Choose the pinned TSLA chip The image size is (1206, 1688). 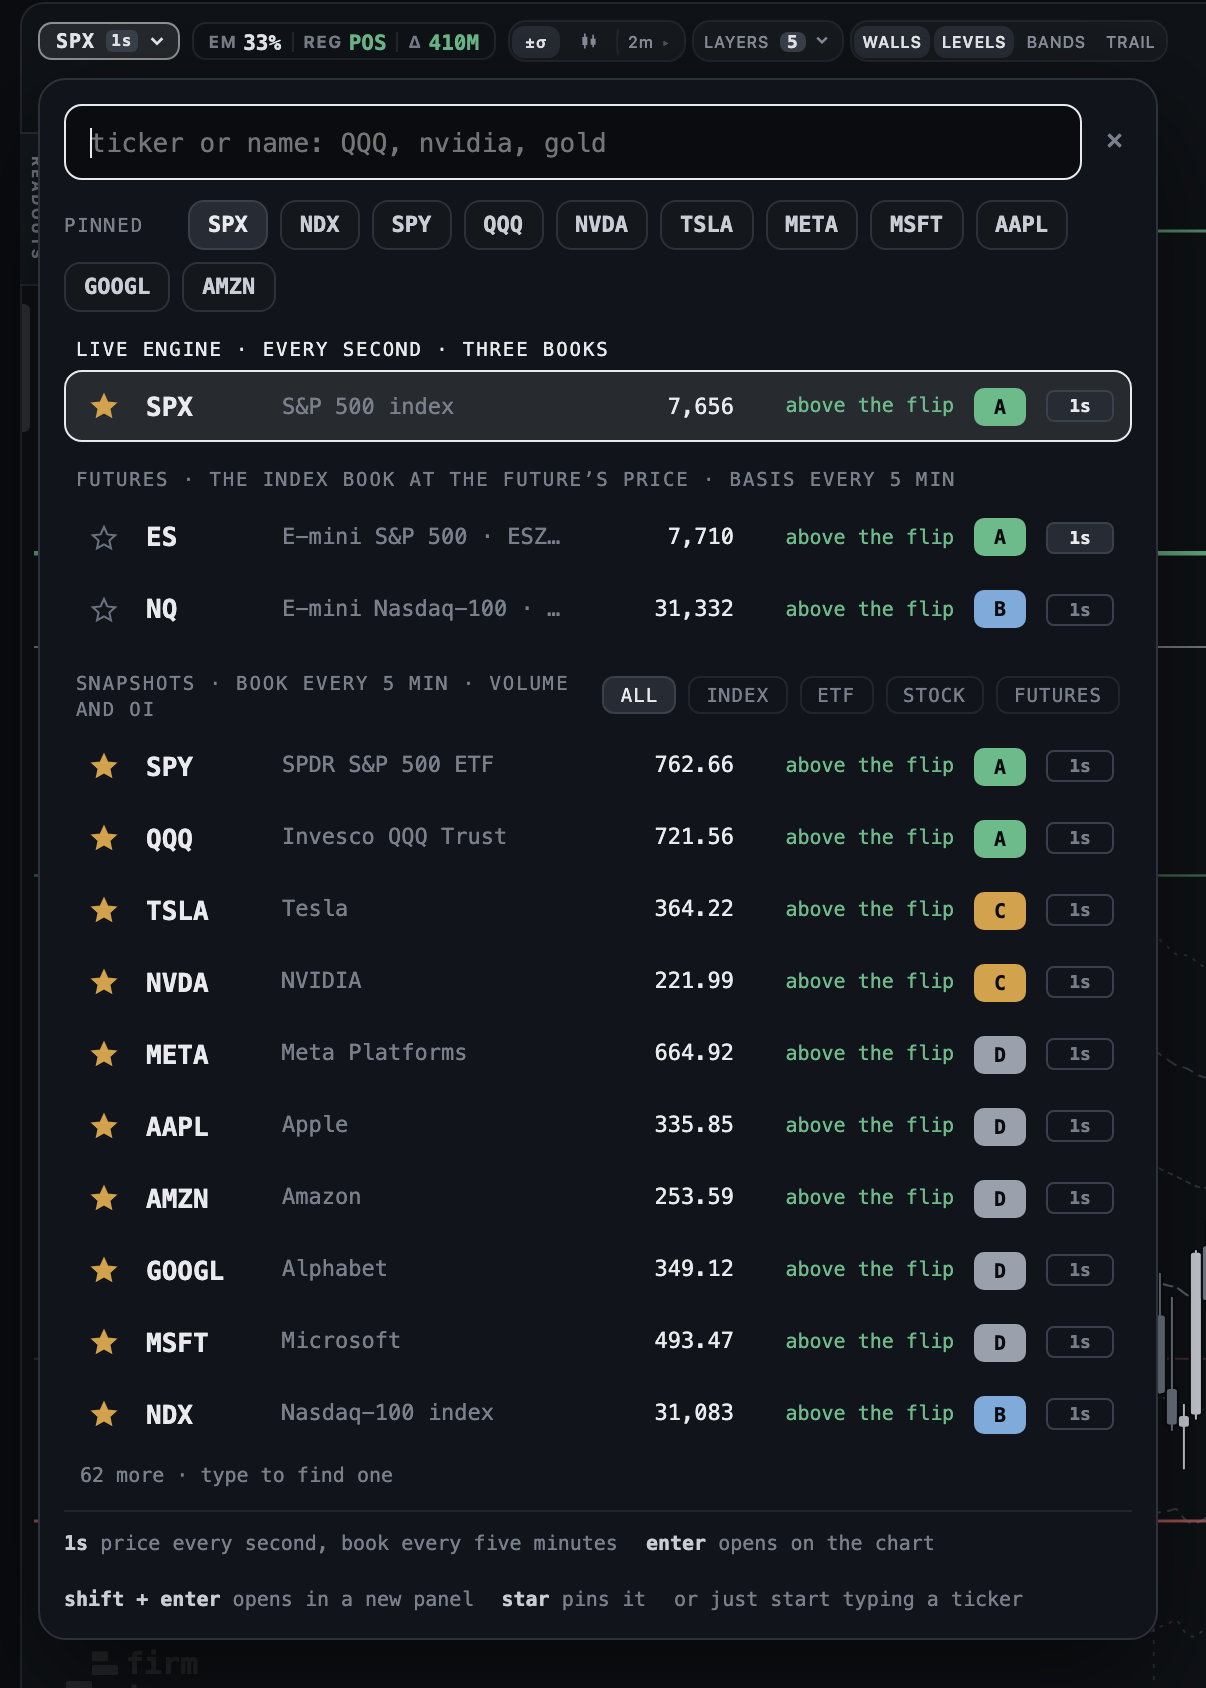pyautogui.click(x=707, y=225)
